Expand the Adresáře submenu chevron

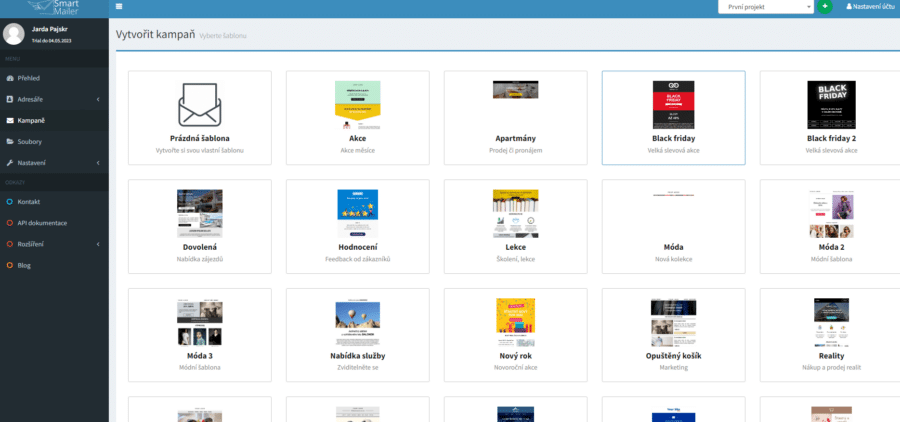click(x=98, y=99)
